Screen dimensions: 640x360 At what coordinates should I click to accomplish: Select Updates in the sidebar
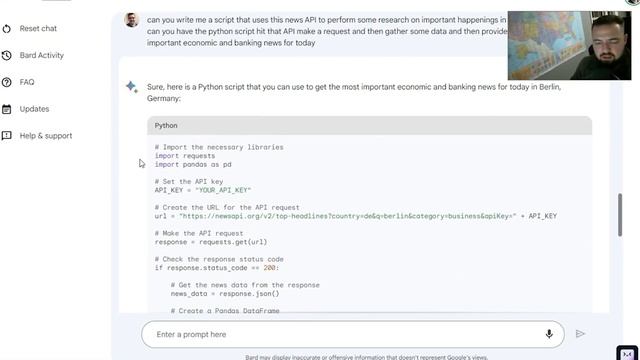[34, 109]
